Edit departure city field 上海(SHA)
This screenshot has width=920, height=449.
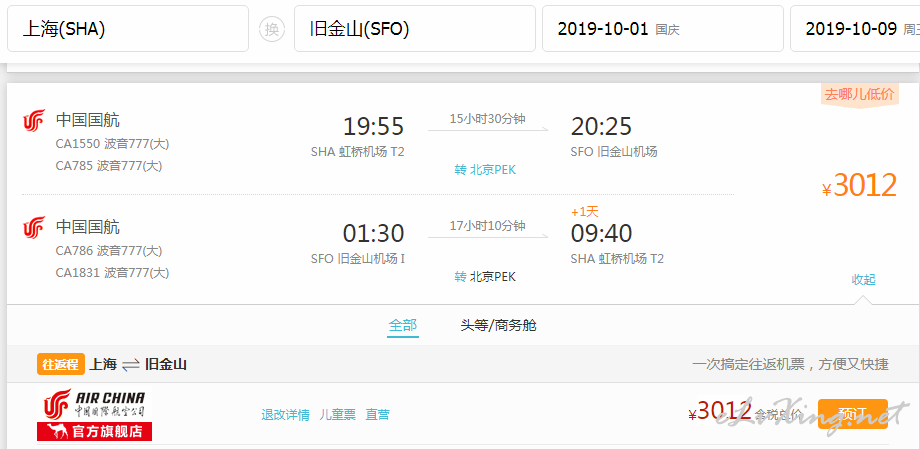click(x=128, y=29)
